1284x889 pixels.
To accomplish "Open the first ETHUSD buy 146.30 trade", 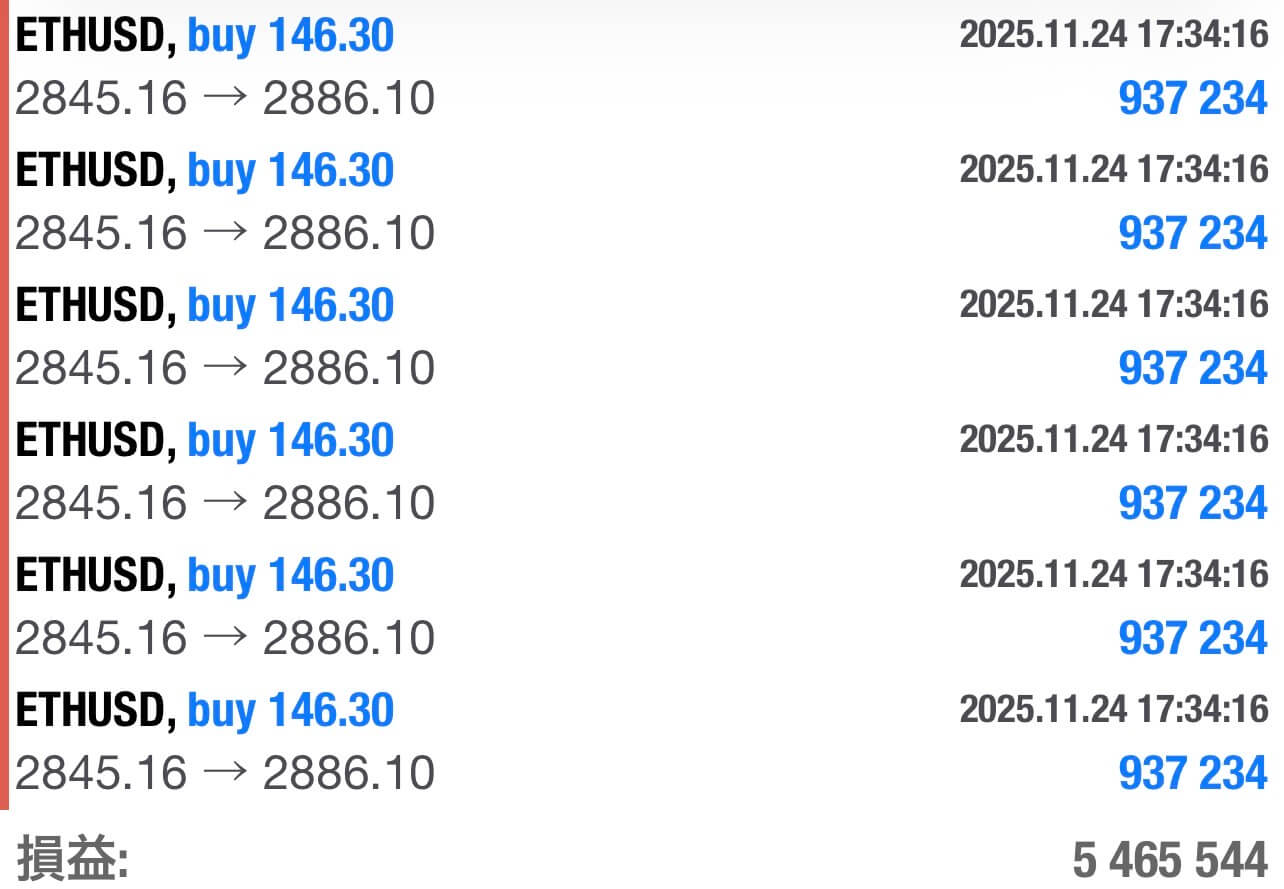I will click(x=205, y=37).
